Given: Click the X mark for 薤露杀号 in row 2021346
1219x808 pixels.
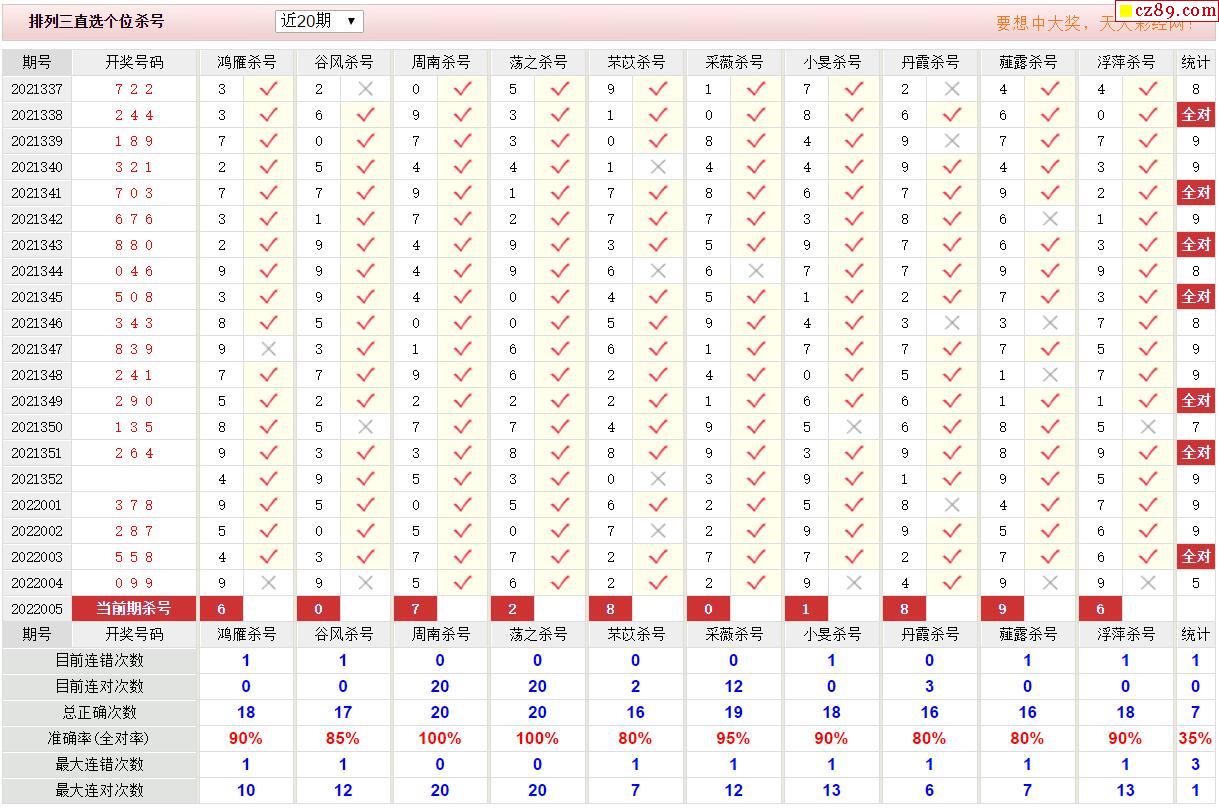Looking at the screenshot, I should [1049, 323].
